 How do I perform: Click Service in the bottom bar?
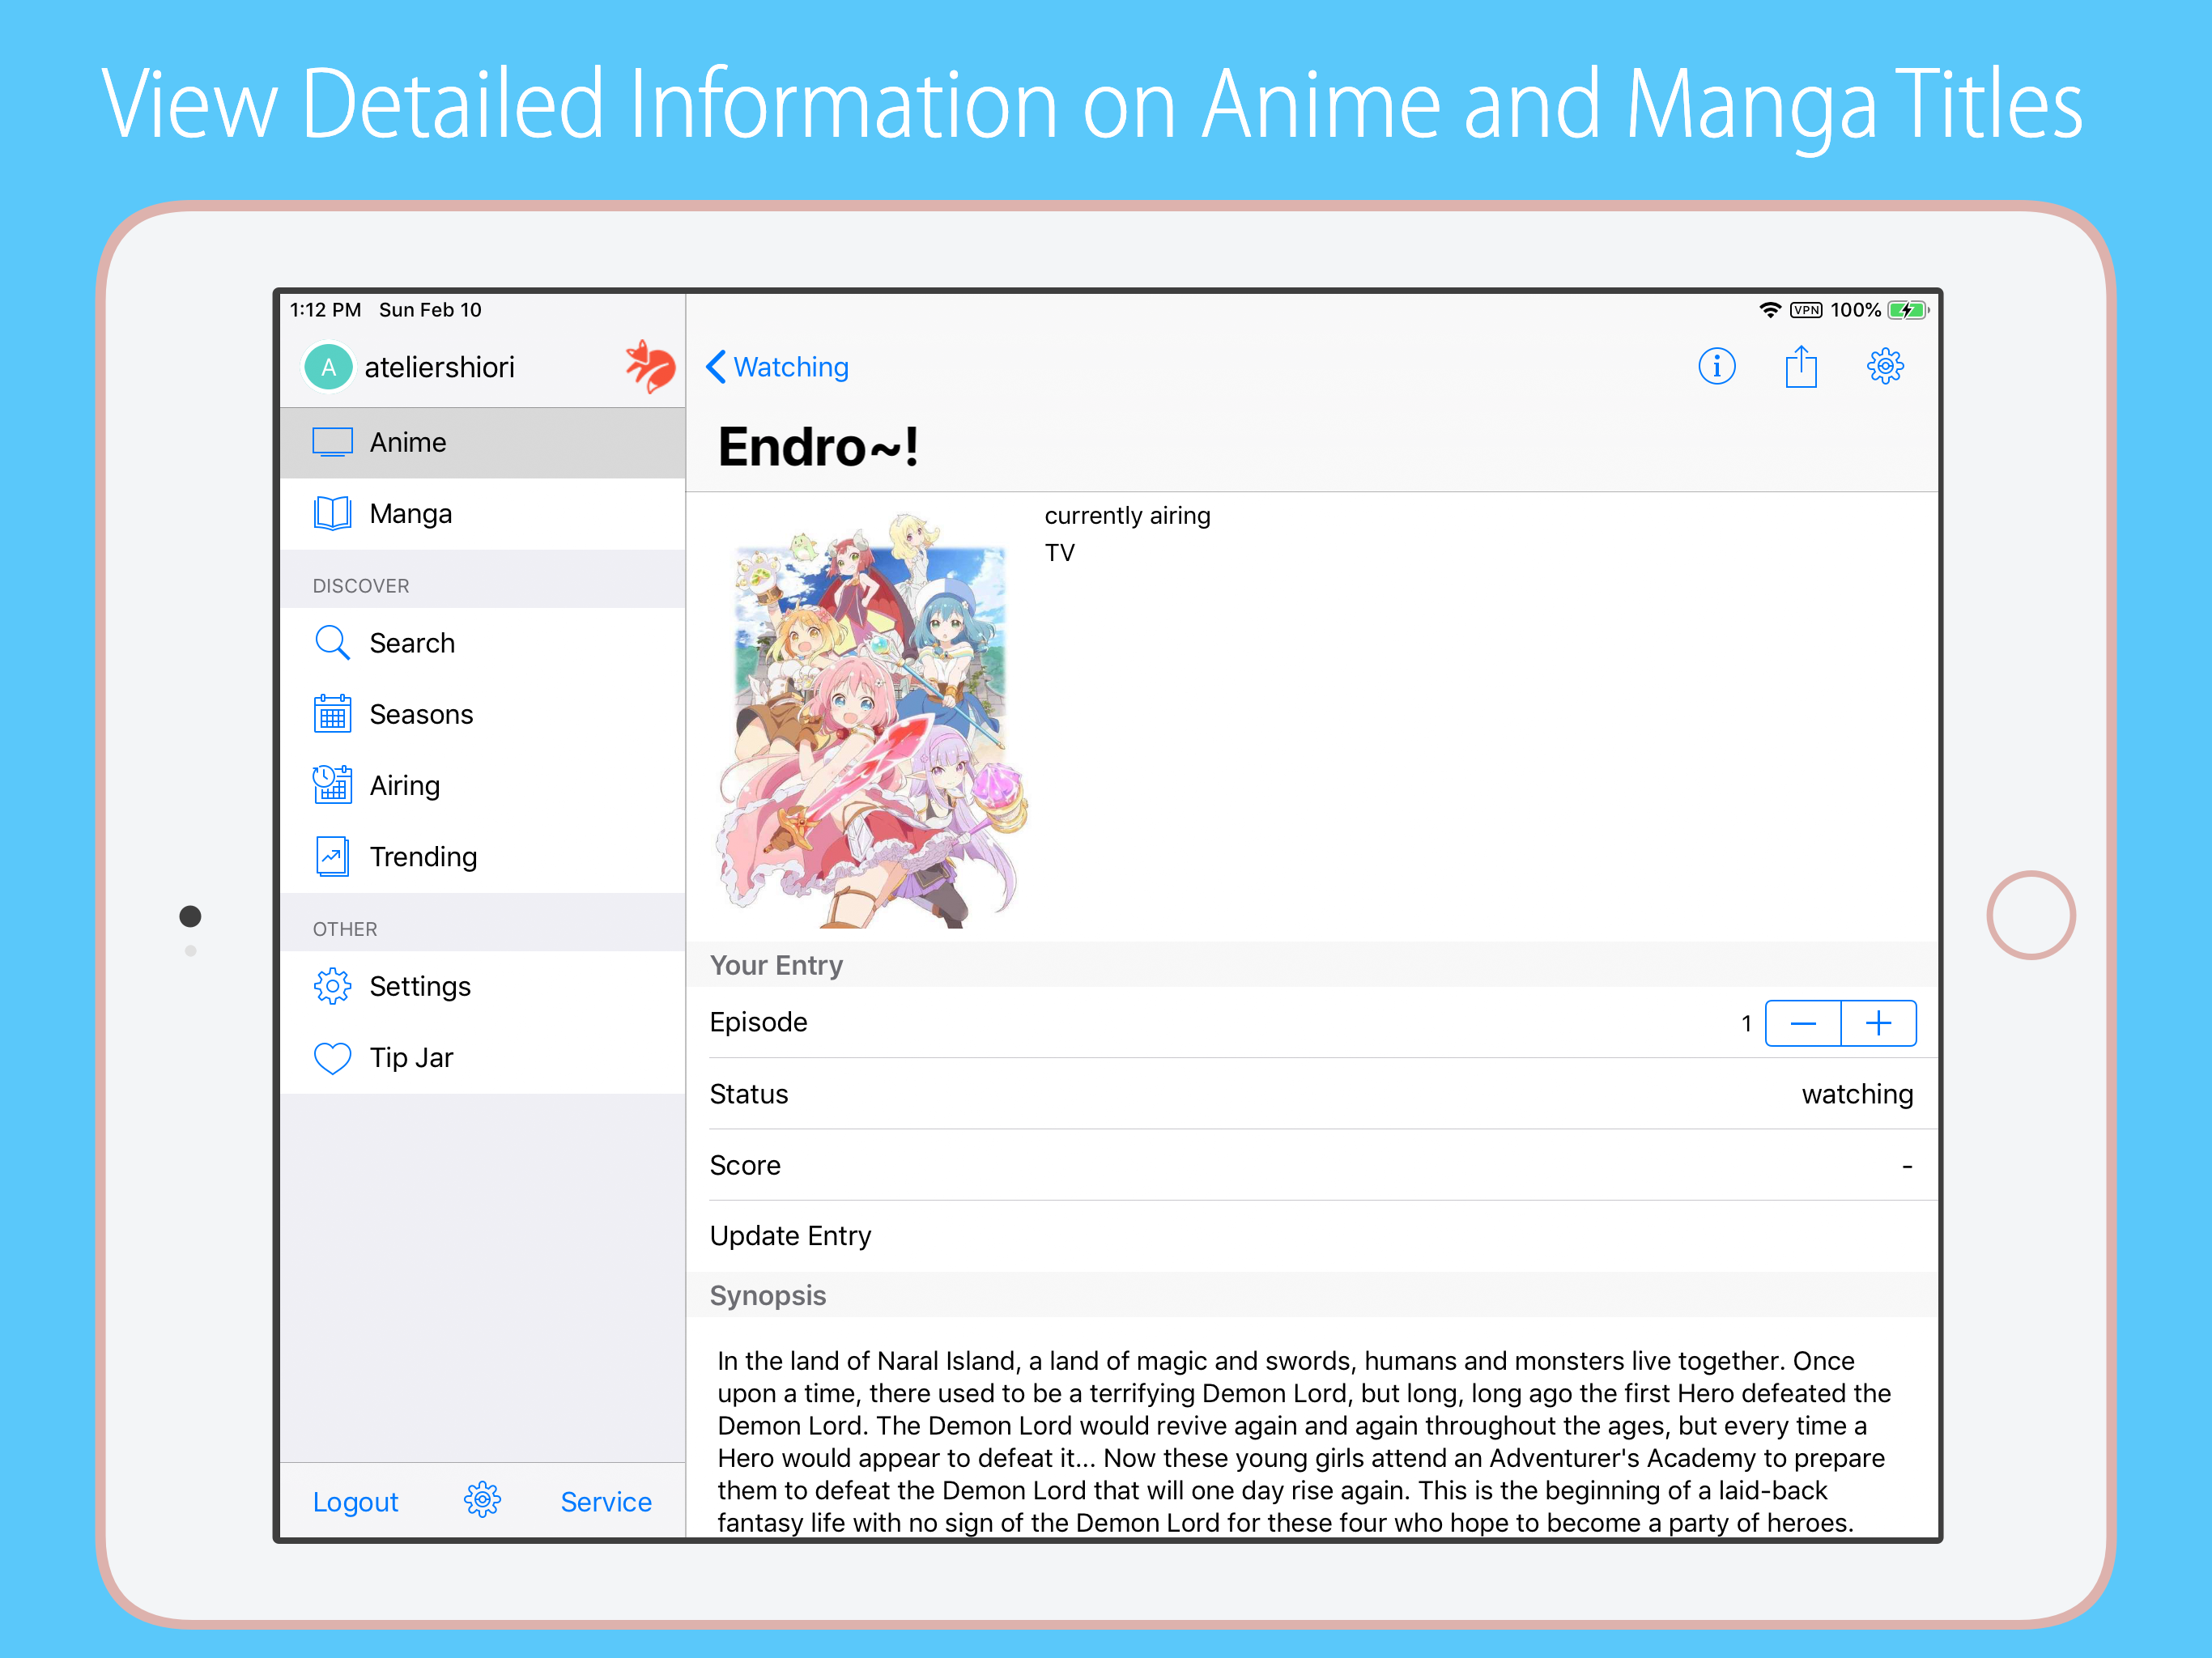point(606,1502)
